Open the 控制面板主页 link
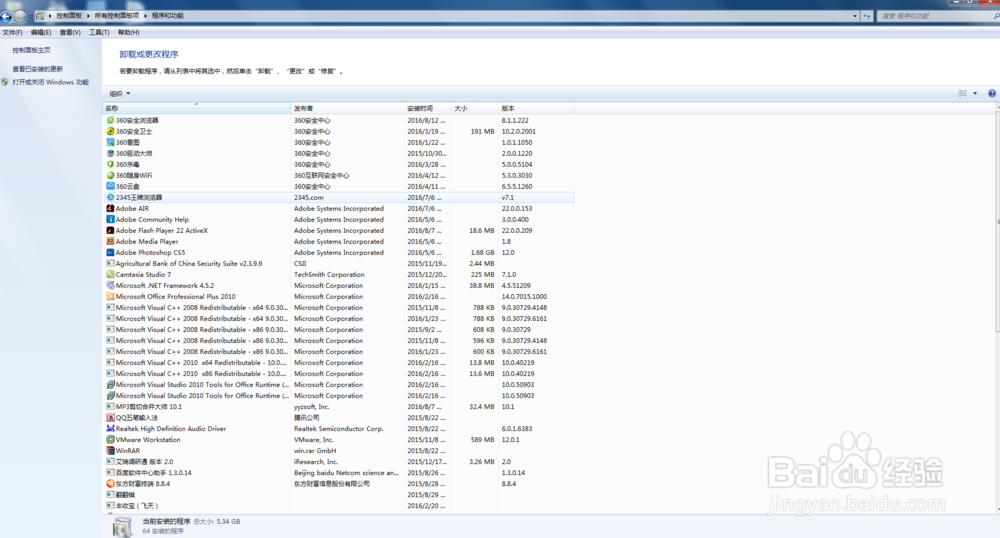This screenshot has width=1000, height=538. coord(31,50)
